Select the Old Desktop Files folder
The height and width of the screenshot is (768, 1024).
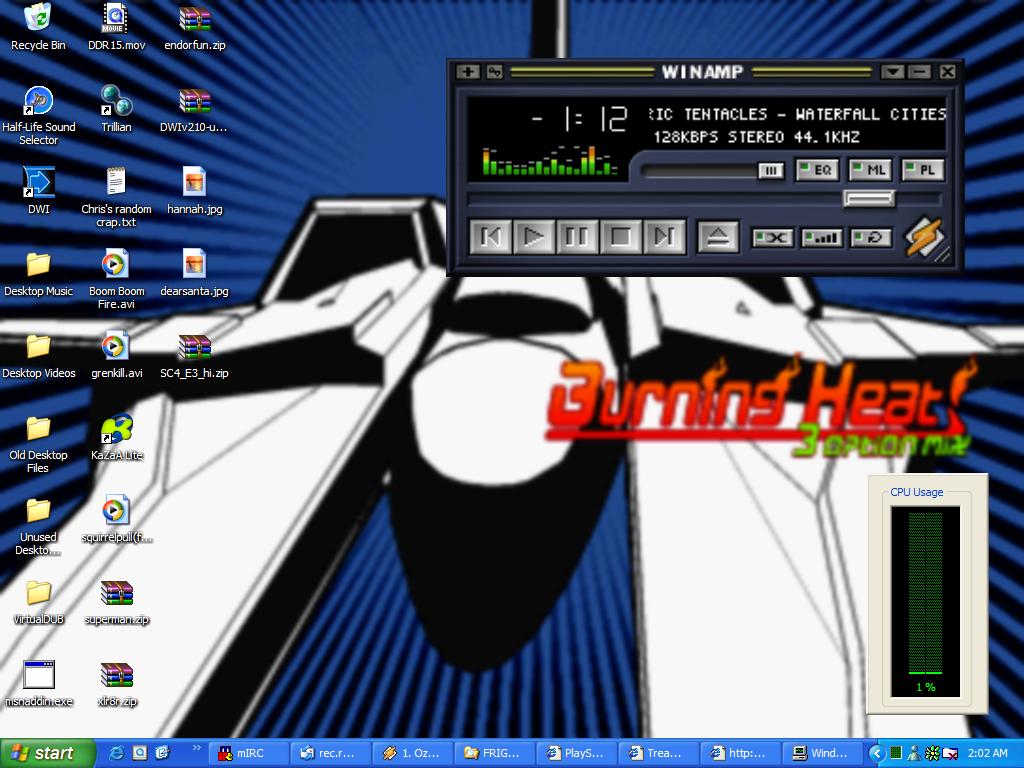coord(38,429)
